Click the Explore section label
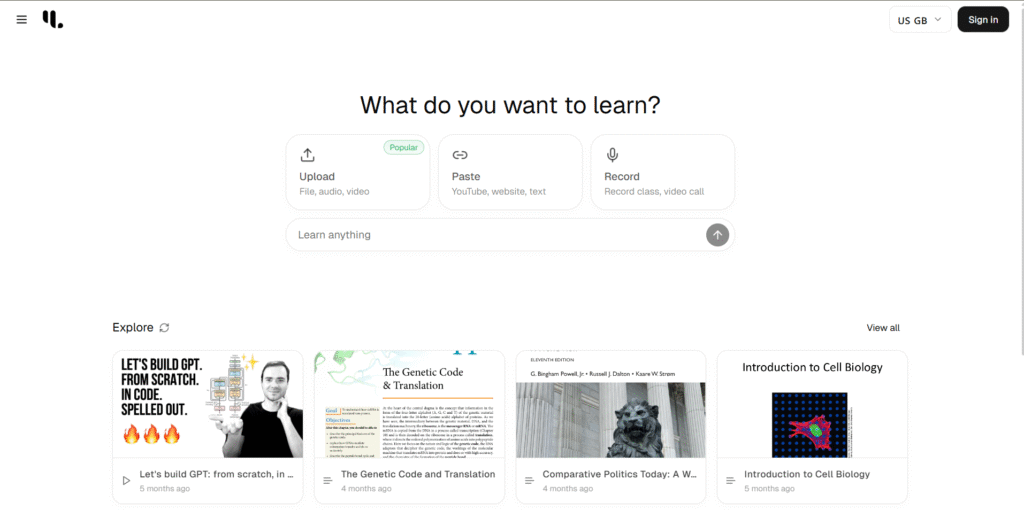 (133, 328)
